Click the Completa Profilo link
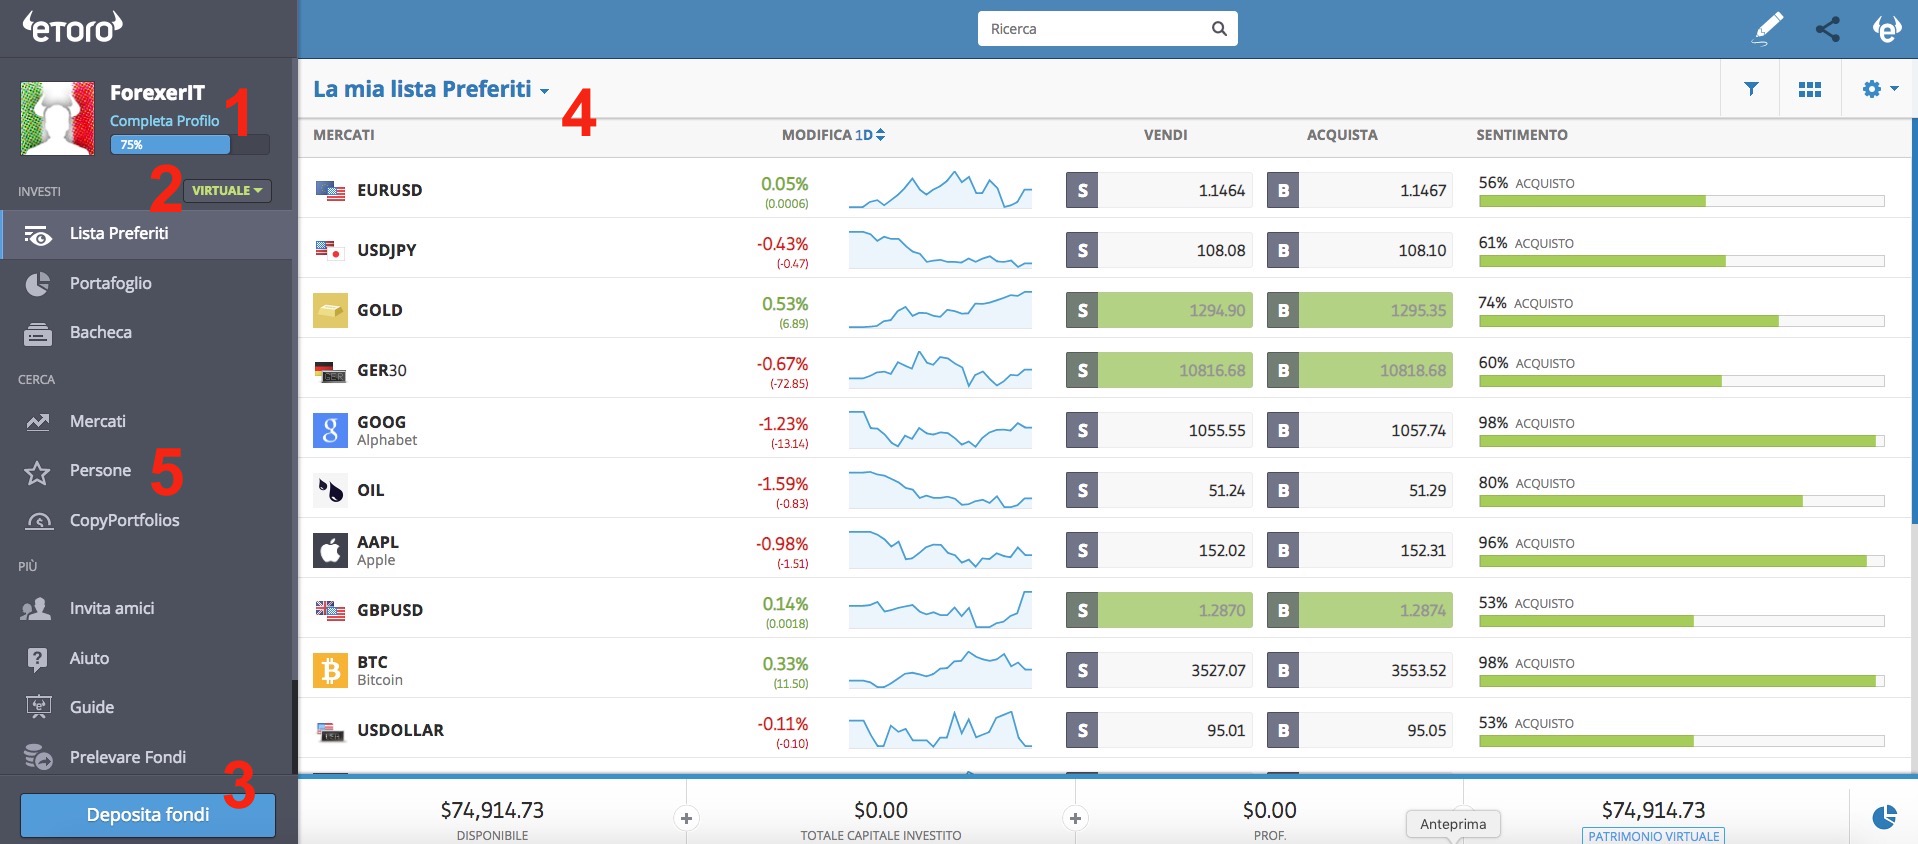1918x844 pixels. tap(164, 121)
